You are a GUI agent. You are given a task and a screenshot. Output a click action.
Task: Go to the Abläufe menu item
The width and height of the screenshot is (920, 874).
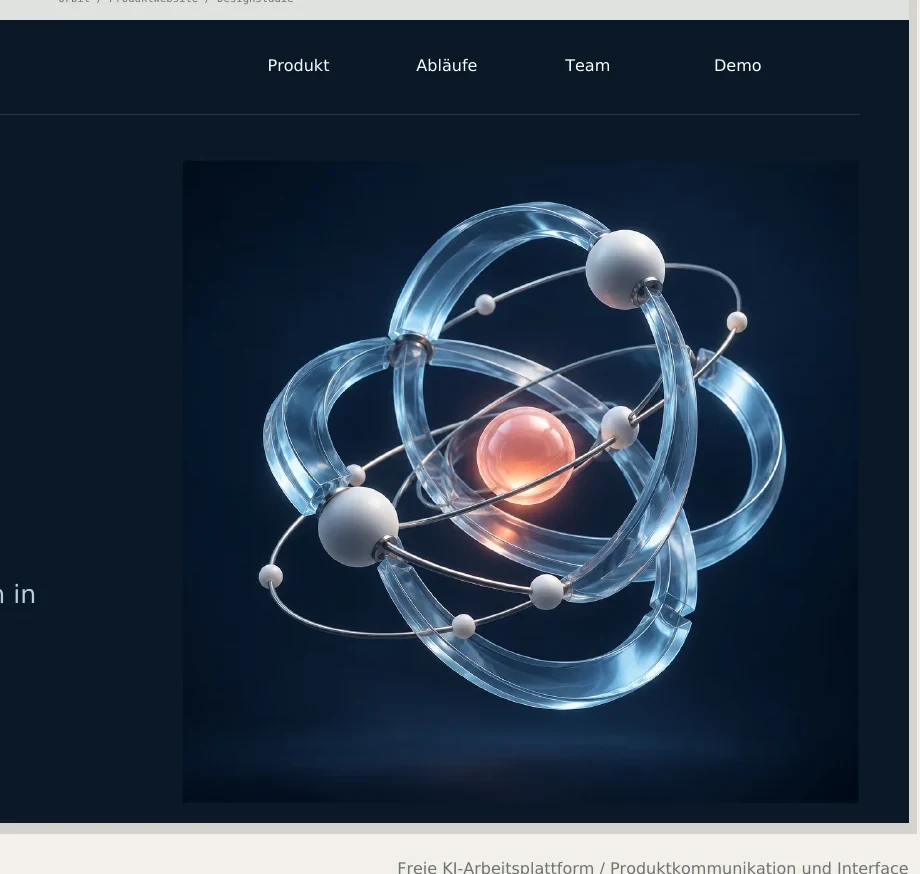[x=447, y=66]
